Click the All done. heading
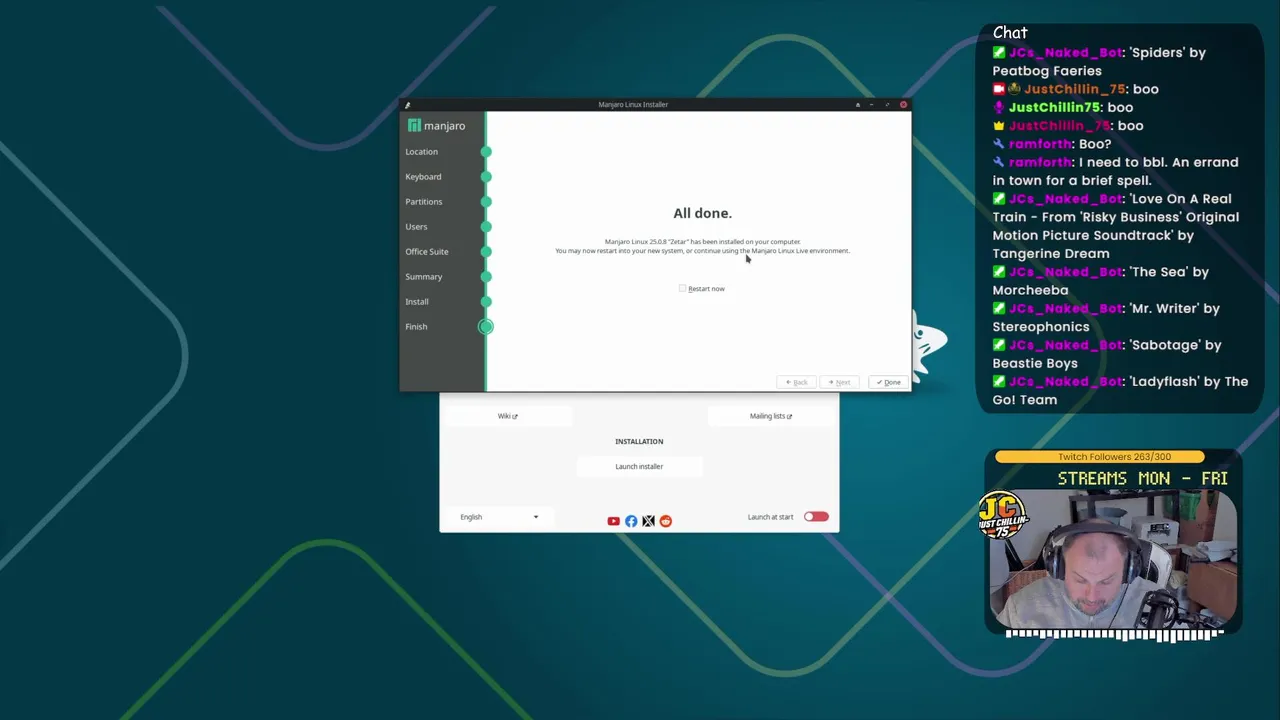The width and height of the screenshot is (1280, 720). (x=702, y=213)
